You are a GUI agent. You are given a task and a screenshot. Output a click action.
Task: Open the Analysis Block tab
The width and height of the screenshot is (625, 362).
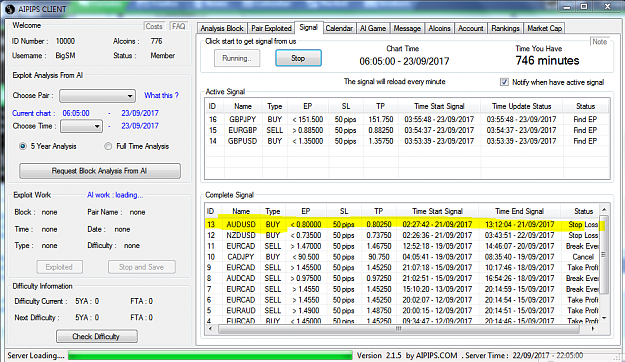(222, 28)
